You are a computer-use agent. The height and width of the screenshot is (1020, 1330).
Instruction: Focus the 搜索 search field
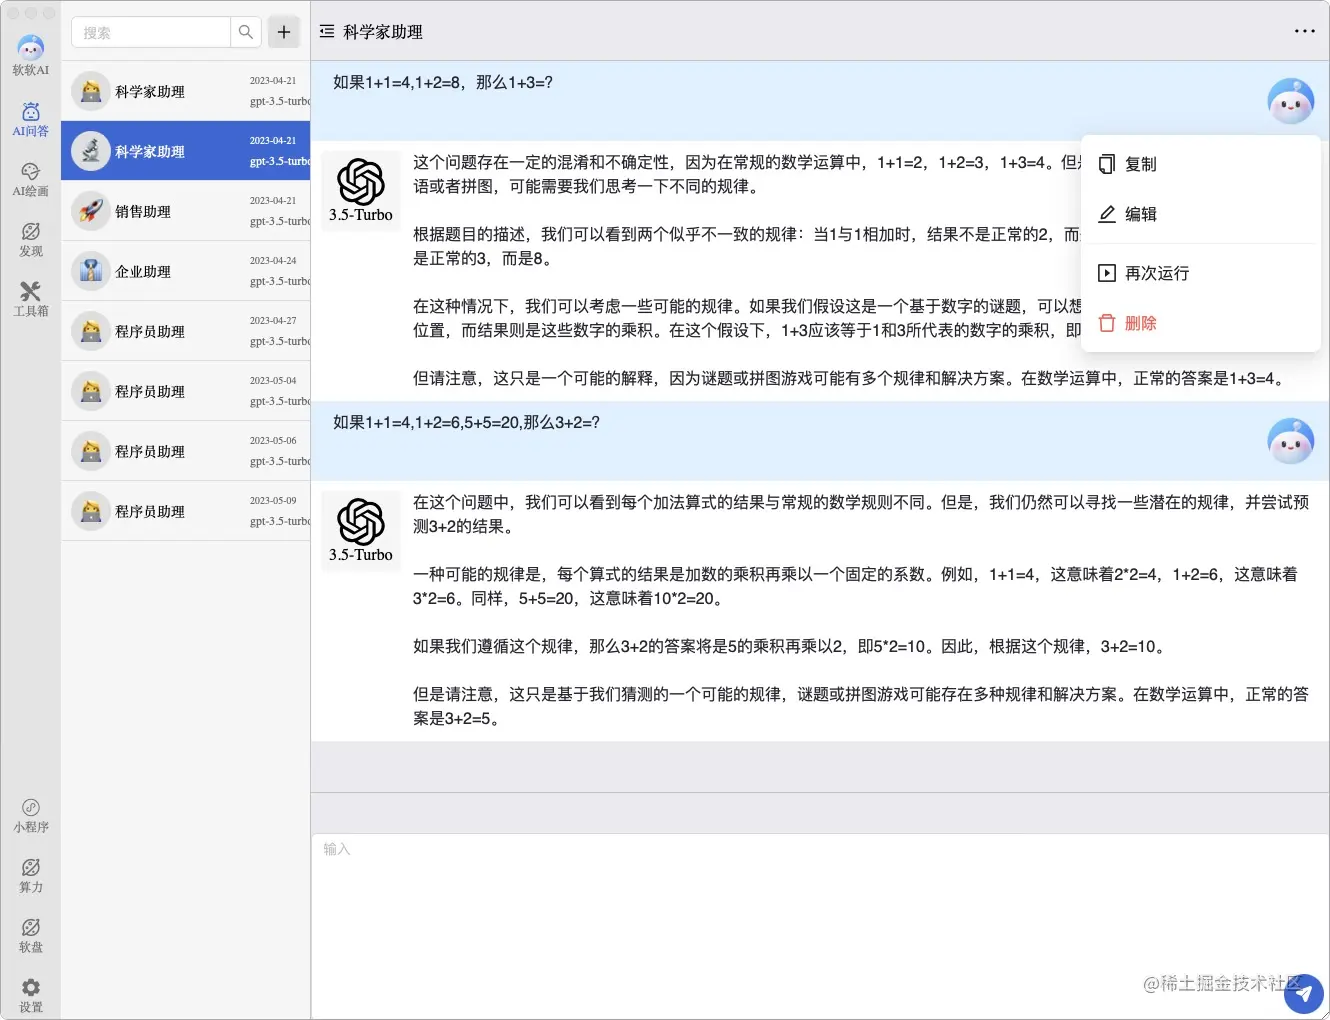coord(151,32)
